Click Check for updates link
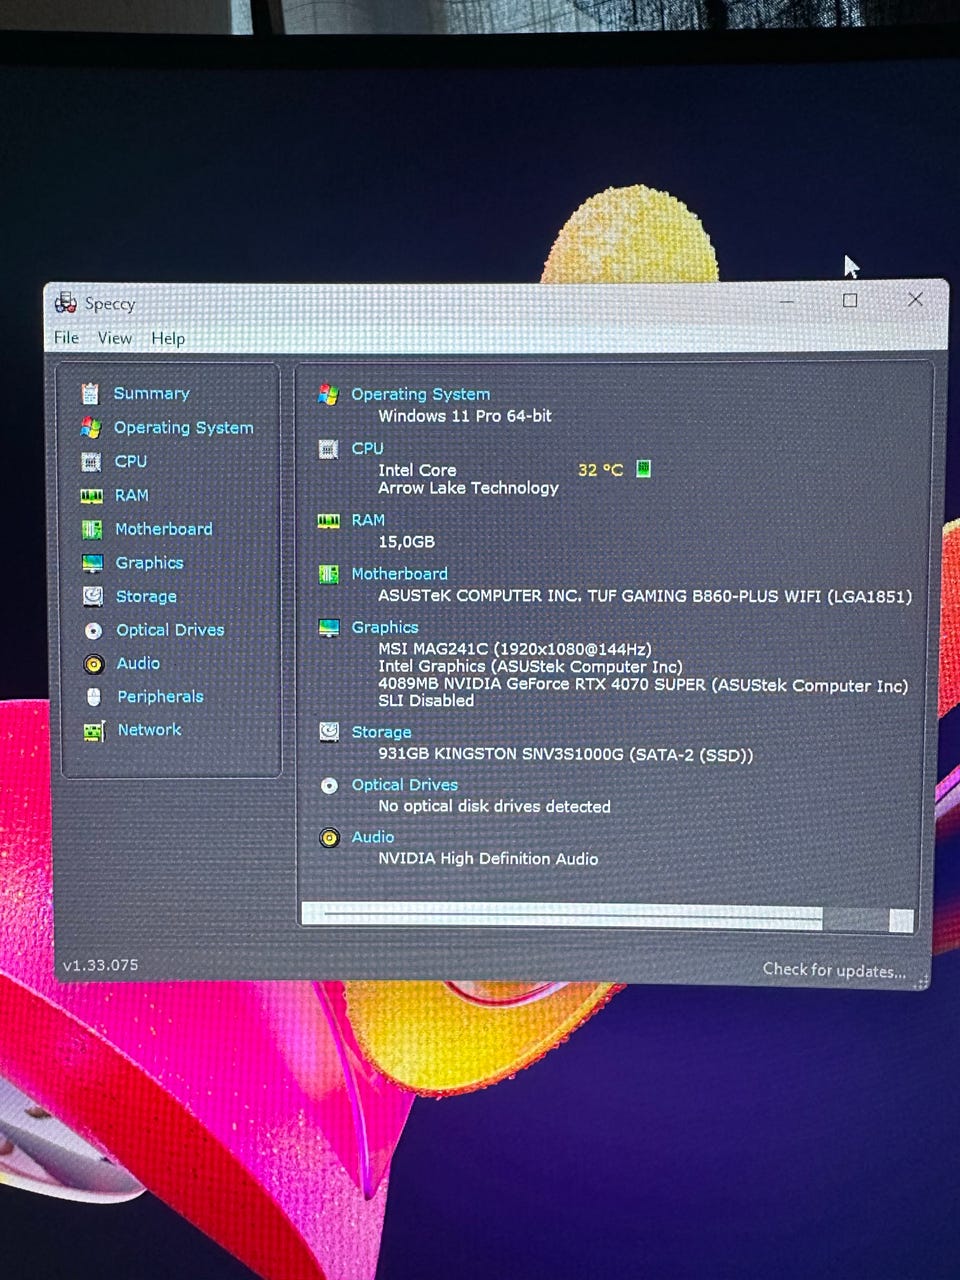Image resolution: width=960 pixels, height=1280 pixels. [x=834, y=970]
